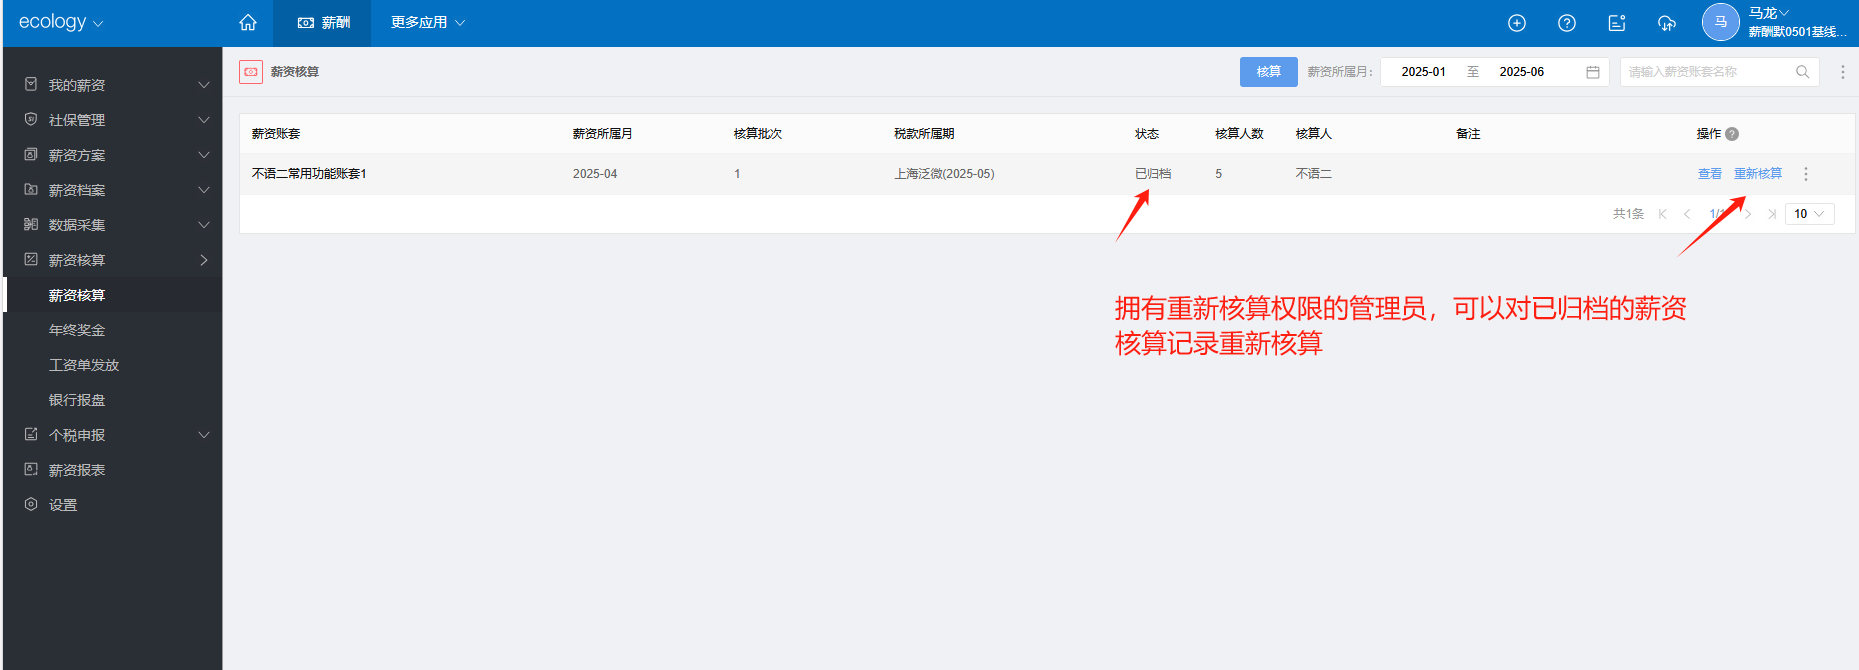
Task: Click the 薪资方案 sidebar icon
Action: (31, 154)
